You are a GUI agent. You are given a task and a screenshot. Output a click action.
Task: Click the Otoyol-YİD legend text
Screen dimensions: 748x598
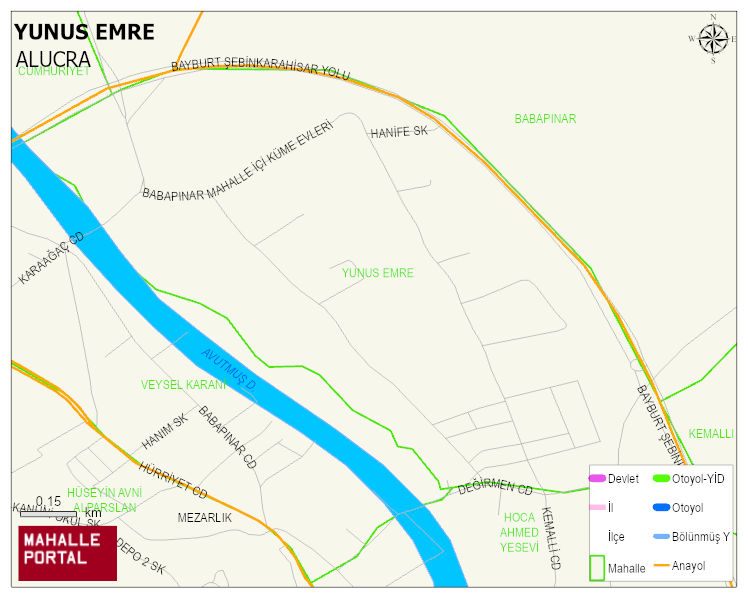pos(698,479)
